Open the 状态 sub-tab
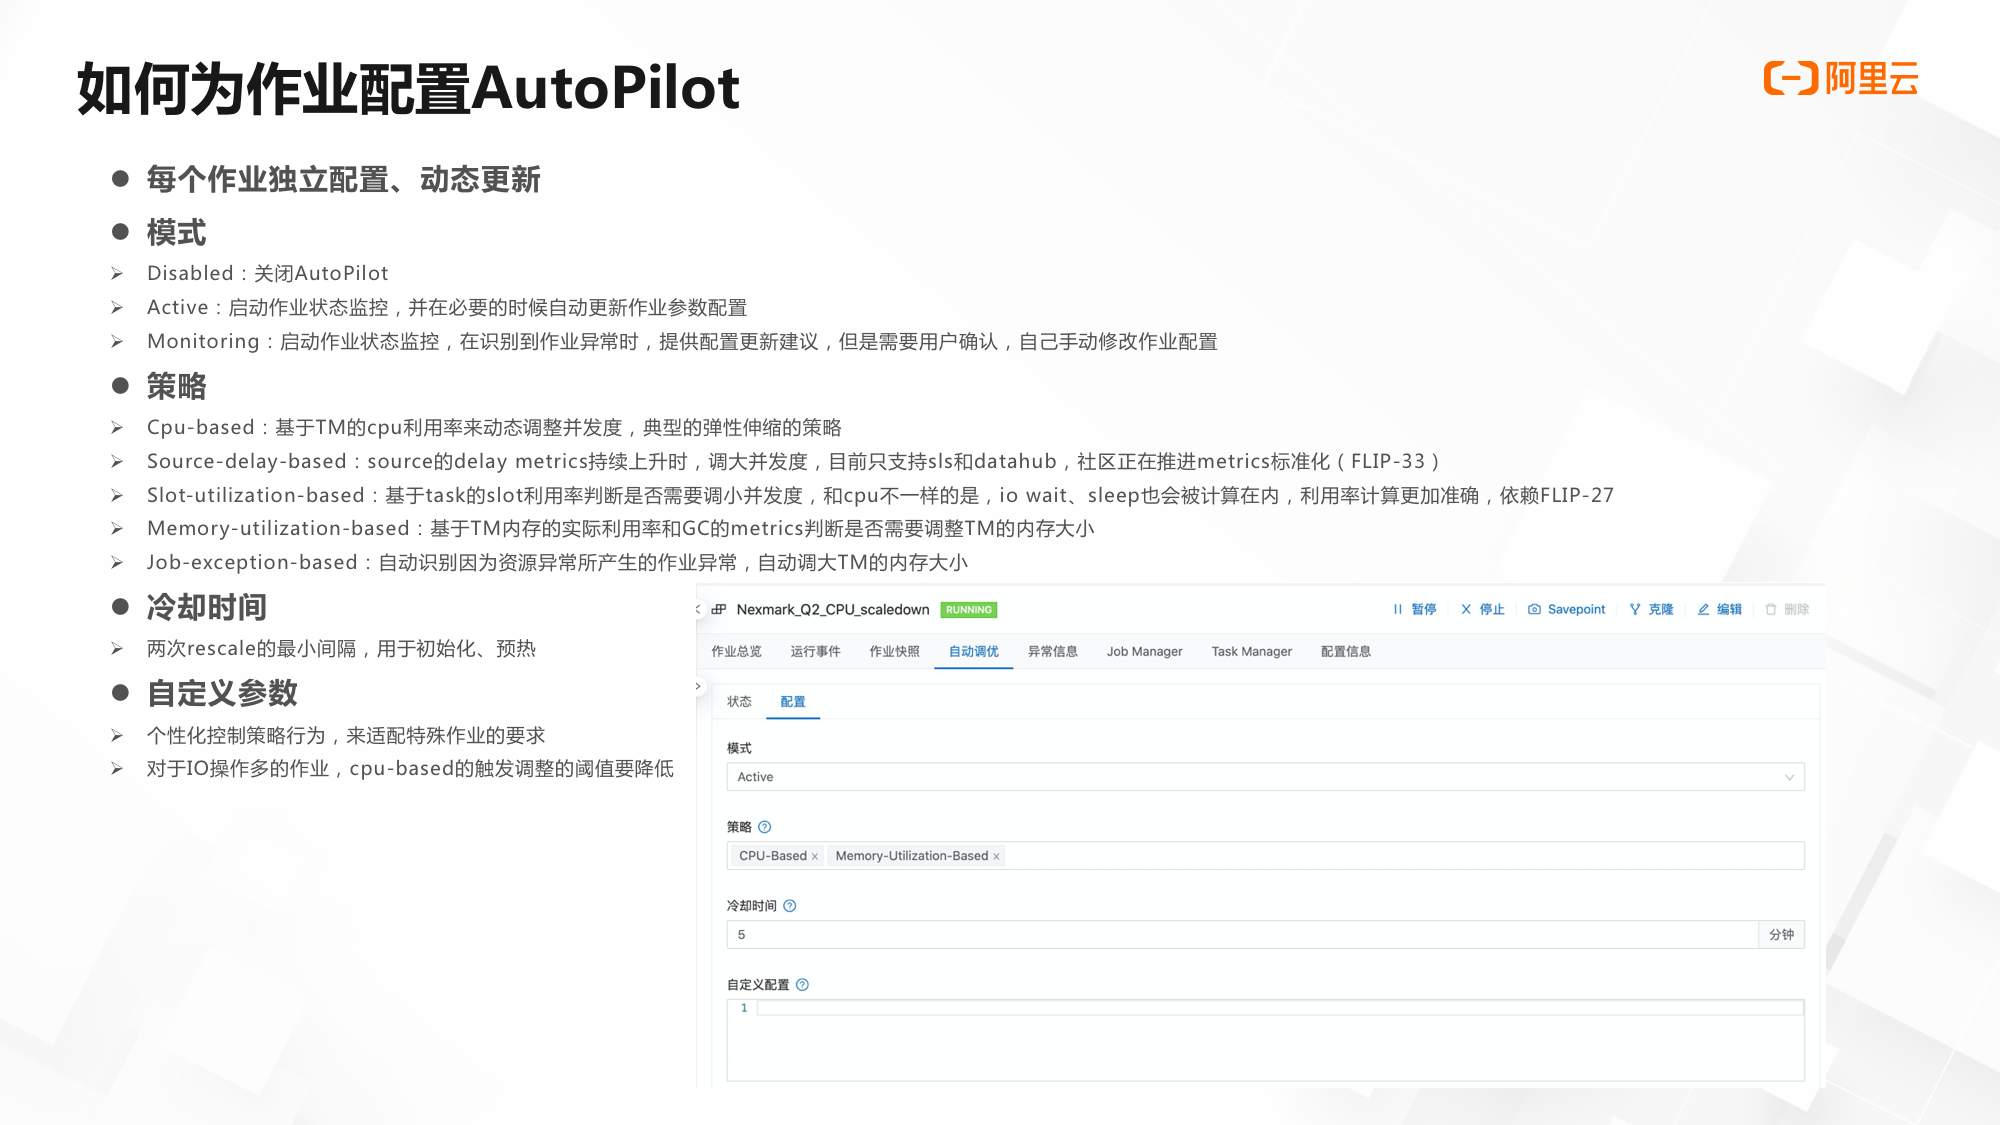 tap(739, 701)
